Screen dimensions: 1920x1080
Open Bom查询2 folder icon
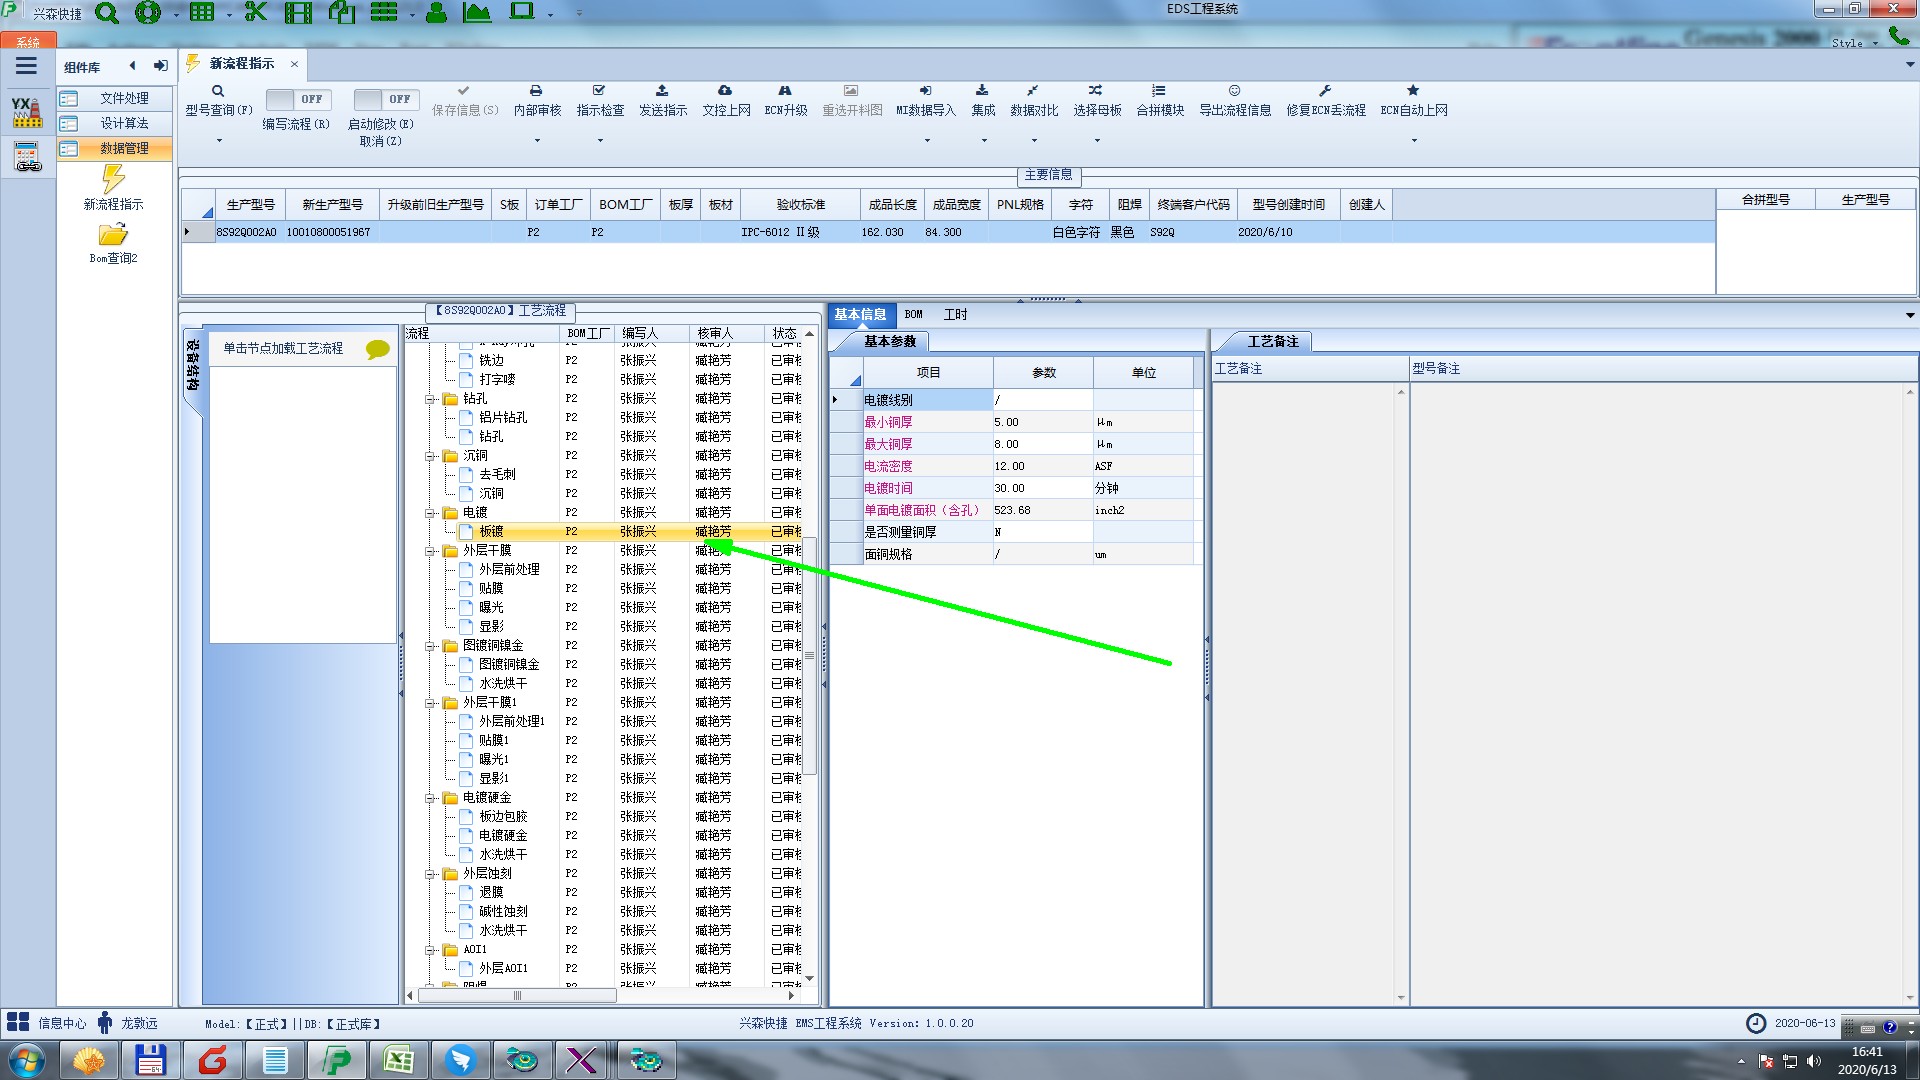tap(113, 235)
